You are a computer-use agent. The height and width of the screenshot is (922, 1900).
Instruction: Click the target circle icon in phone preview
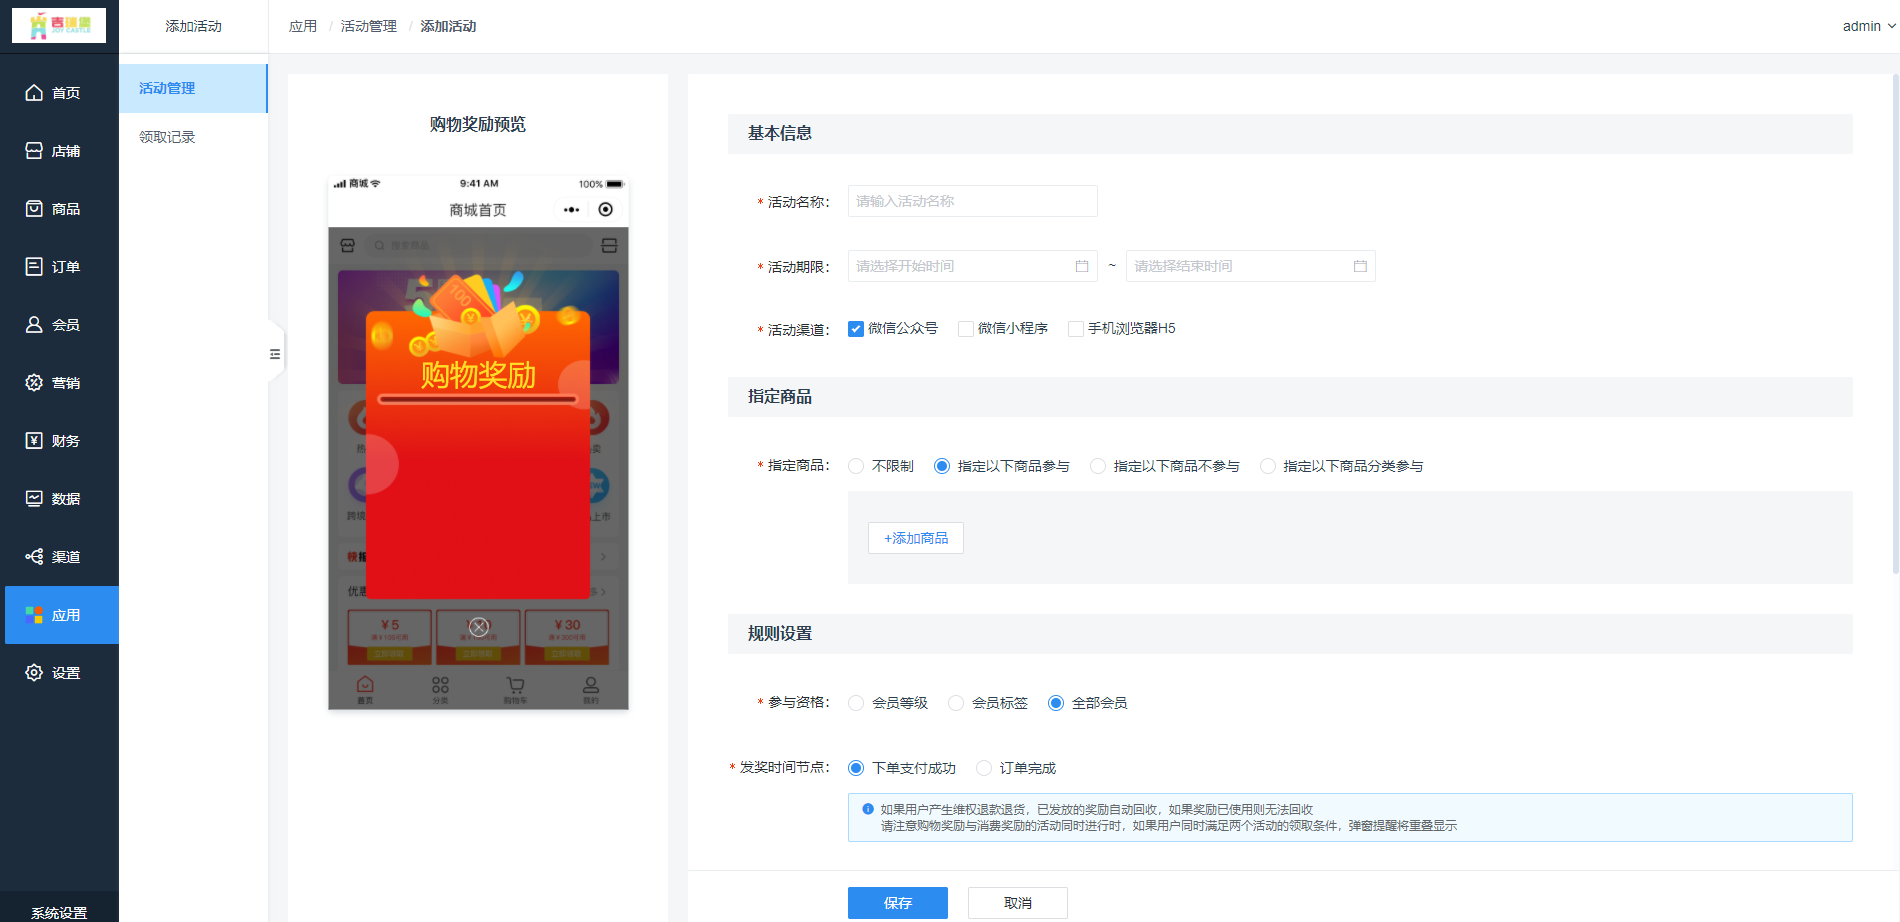pos(605,210)
